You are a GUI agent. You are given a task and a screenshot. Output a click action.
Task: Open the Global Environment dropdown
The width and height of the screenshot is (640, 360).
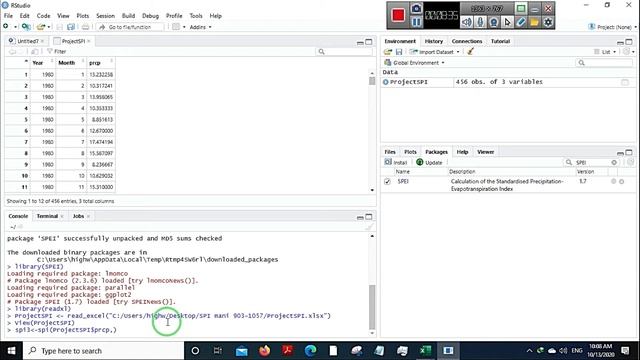coord(415,63)
